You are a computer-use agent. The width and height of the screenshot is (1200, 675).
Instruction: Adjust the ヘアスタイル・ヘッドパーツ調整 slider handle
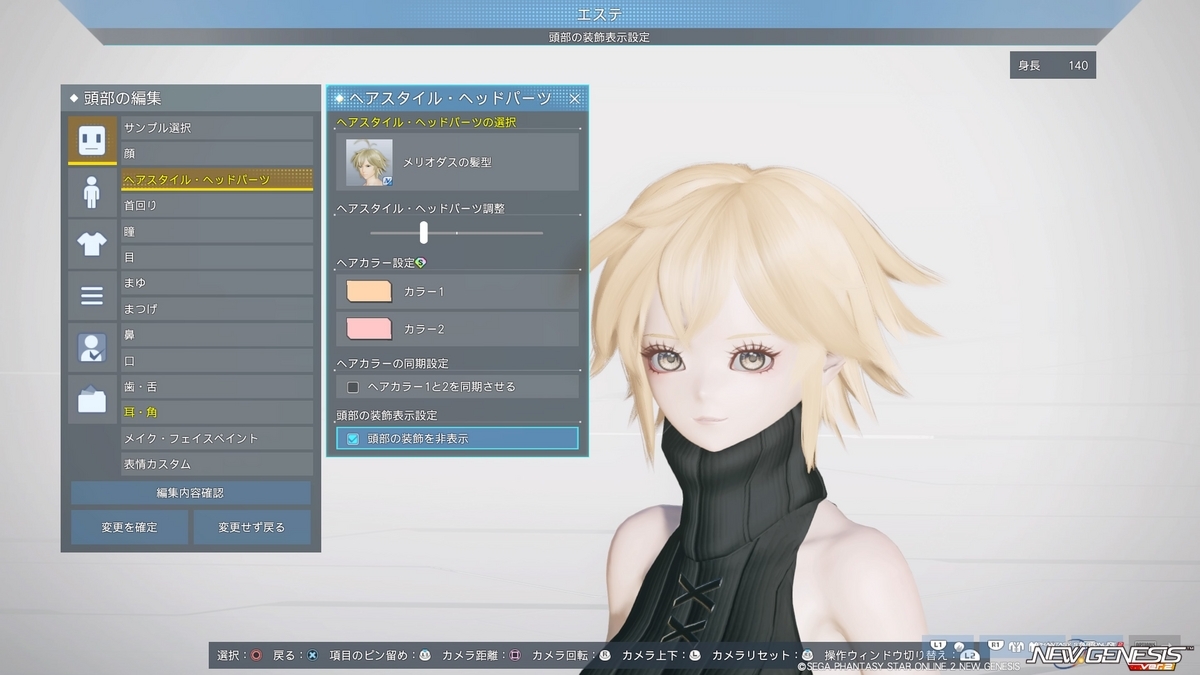(424, 232)
